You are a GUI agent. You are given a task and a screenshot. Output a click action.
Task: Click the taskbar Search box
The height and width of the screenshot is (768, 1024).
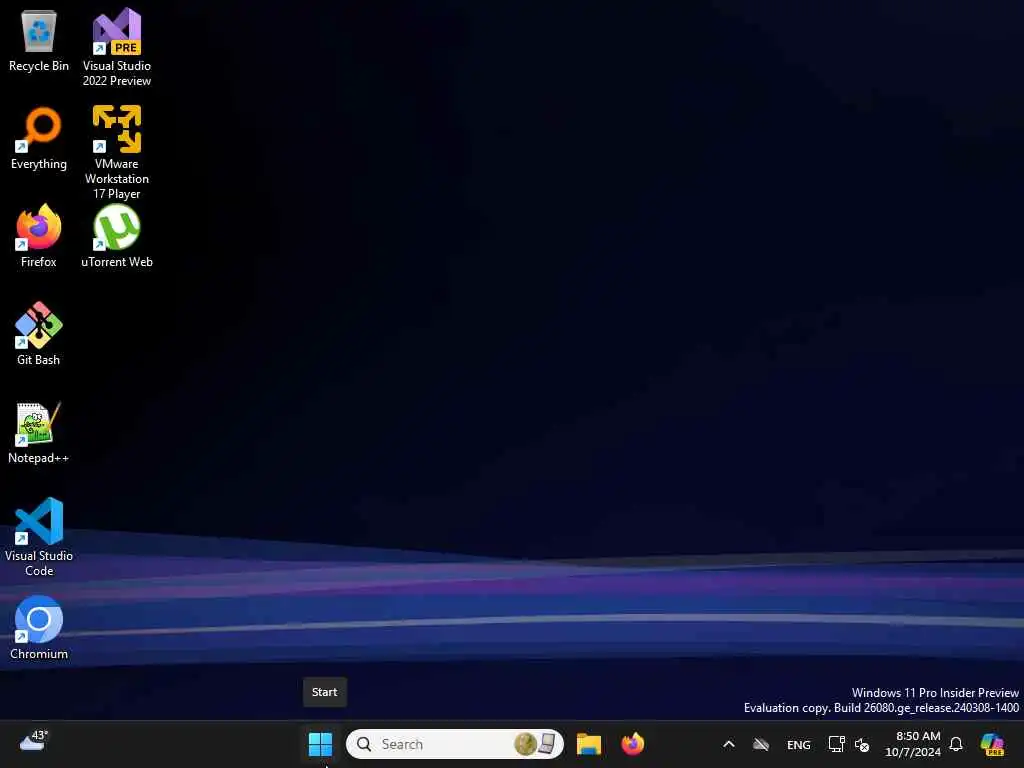pyautogui.click(x=455, y=744)
